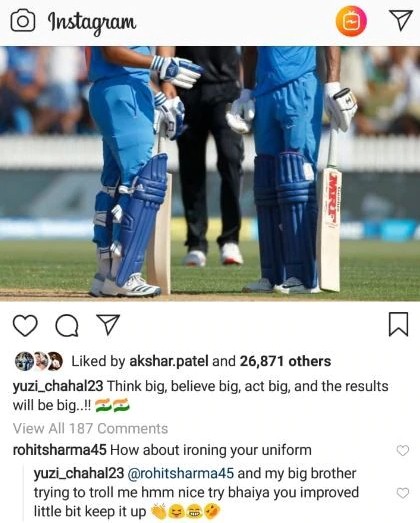Share the post using paper plane below photo
Viewport: 420px width, 523px height.
(108, 324)
